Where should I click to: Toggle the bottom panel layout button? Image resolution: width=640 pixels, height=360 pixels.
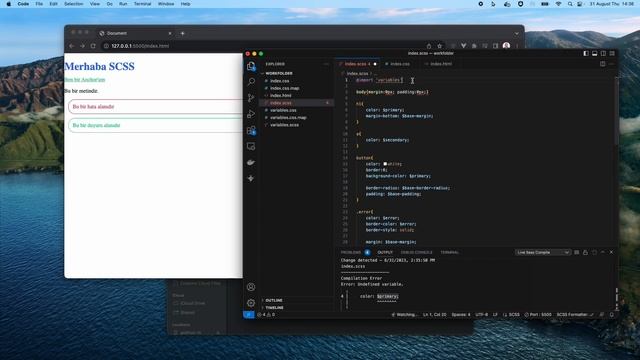(x=594, y=53)
